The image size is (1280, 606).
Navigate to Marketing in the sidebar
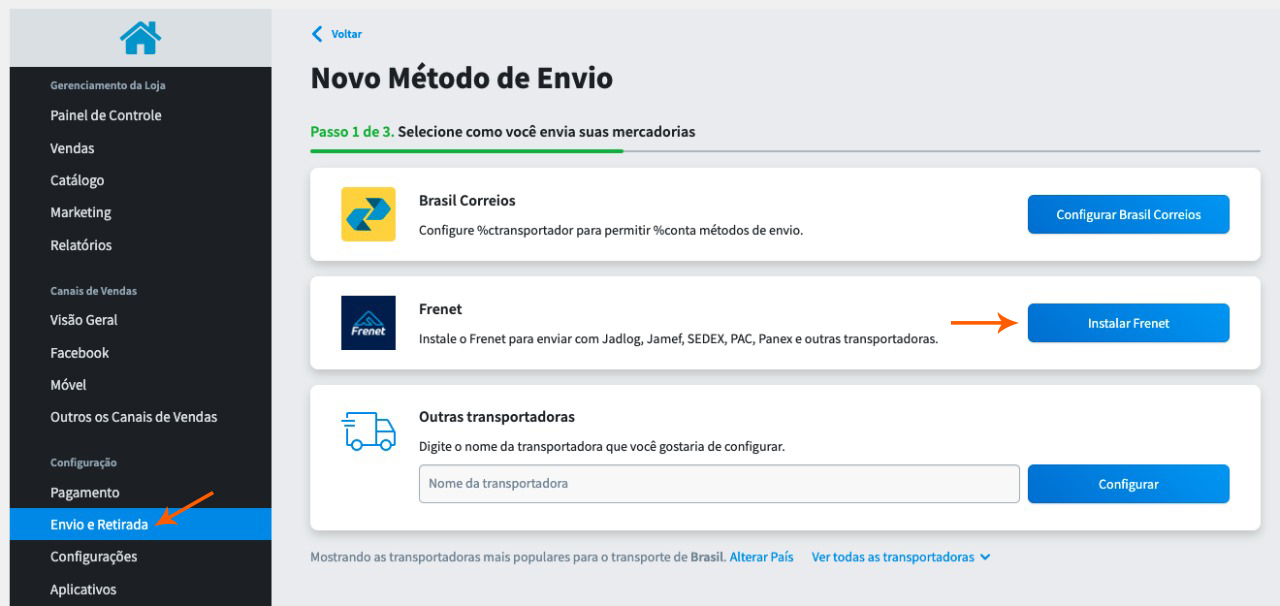(x=81, y=212)
